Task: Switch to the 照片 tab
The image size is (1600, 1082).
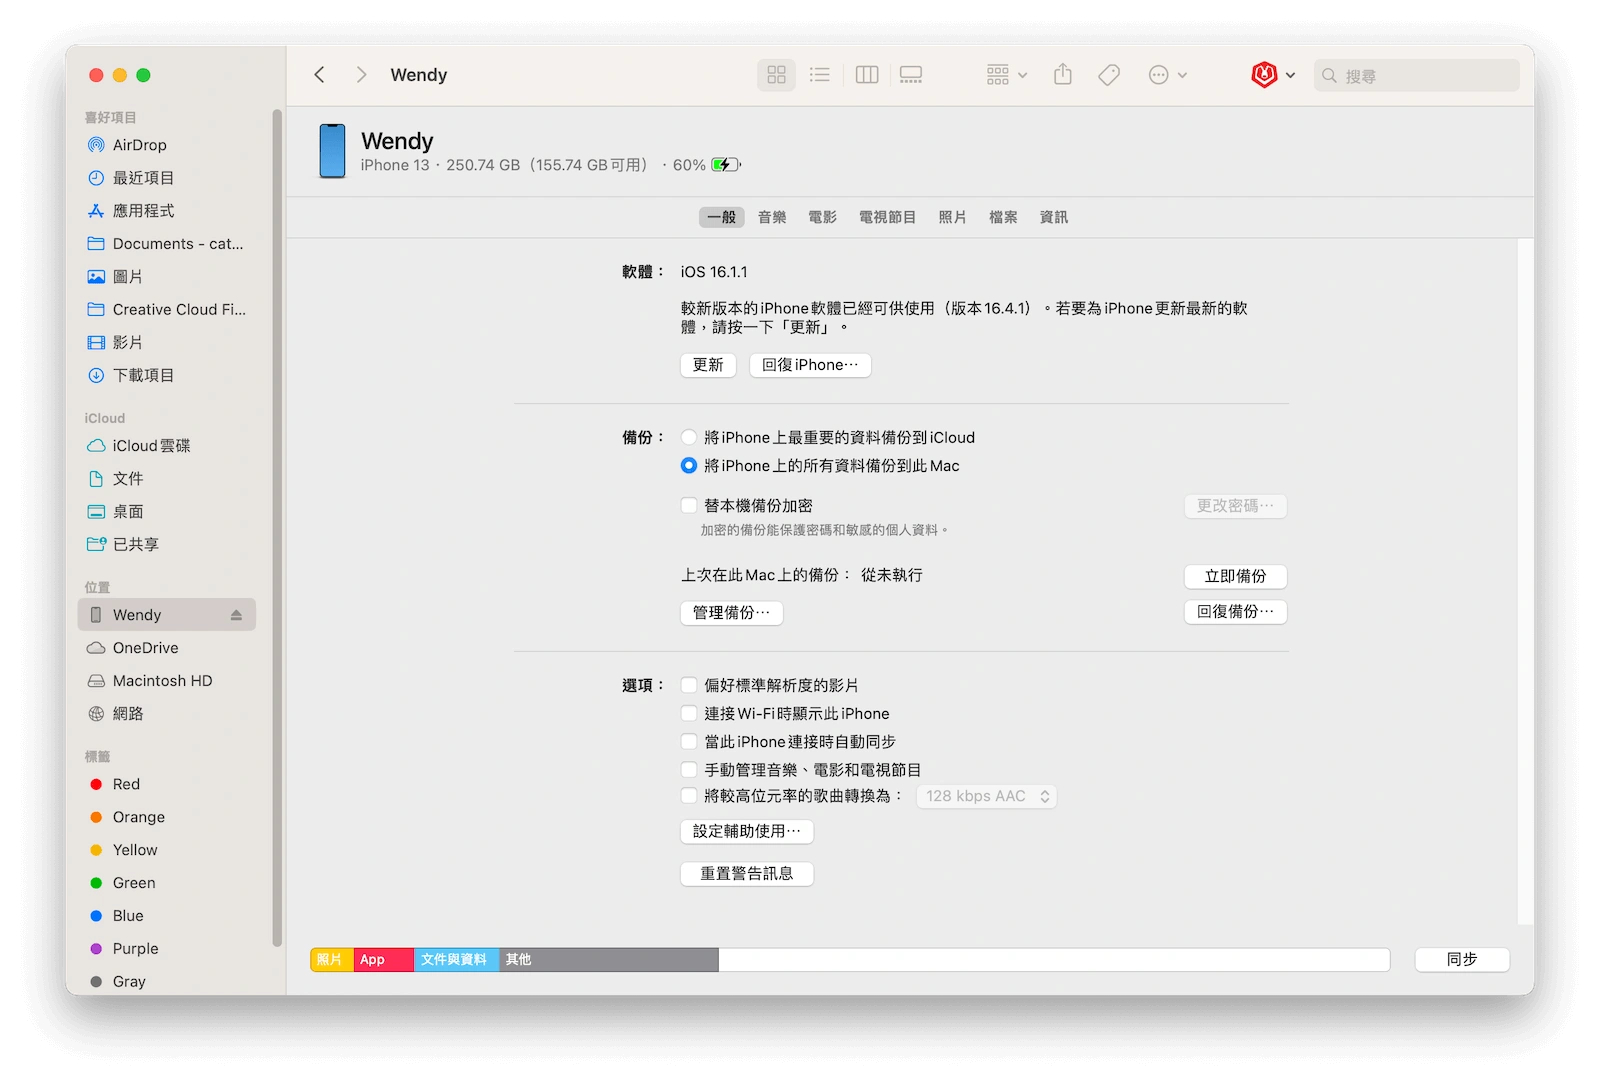Action: click(952, 217)
